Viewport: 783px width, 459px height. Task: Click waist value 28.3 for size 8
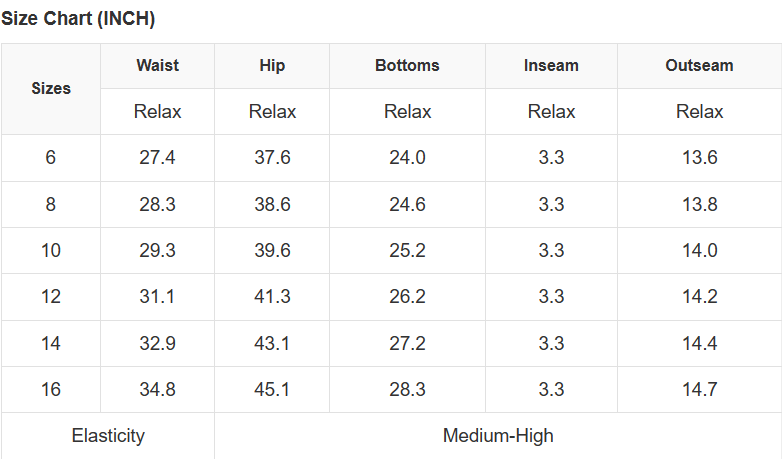(x=158, y=204)
